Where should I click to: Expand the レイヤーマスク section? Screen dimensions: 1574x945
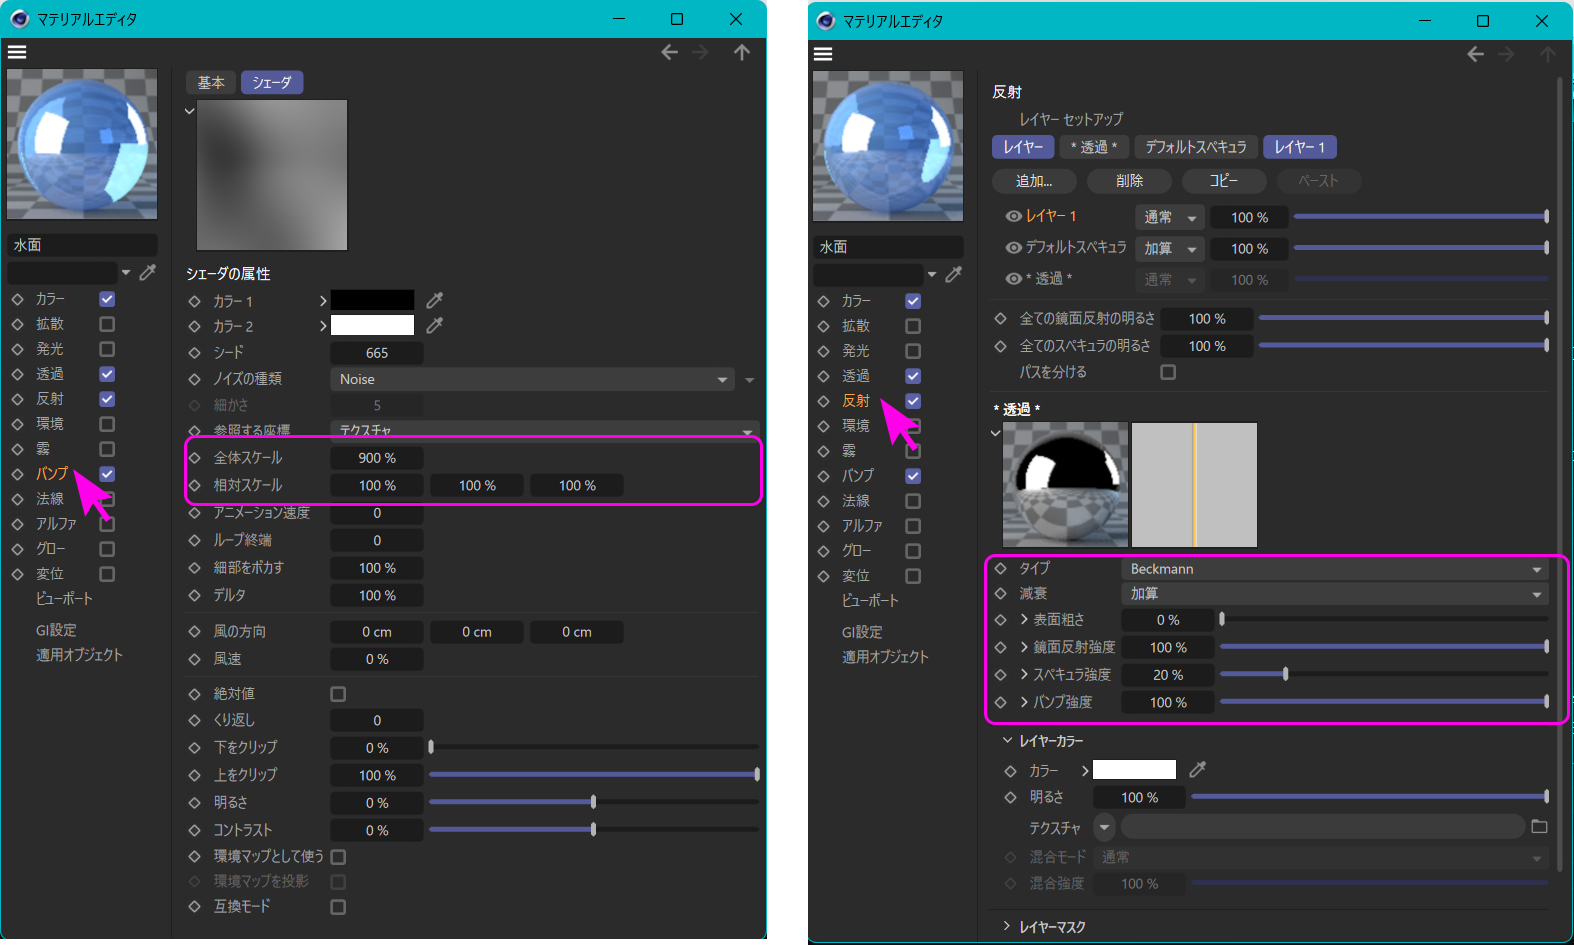pos(1007,926)
